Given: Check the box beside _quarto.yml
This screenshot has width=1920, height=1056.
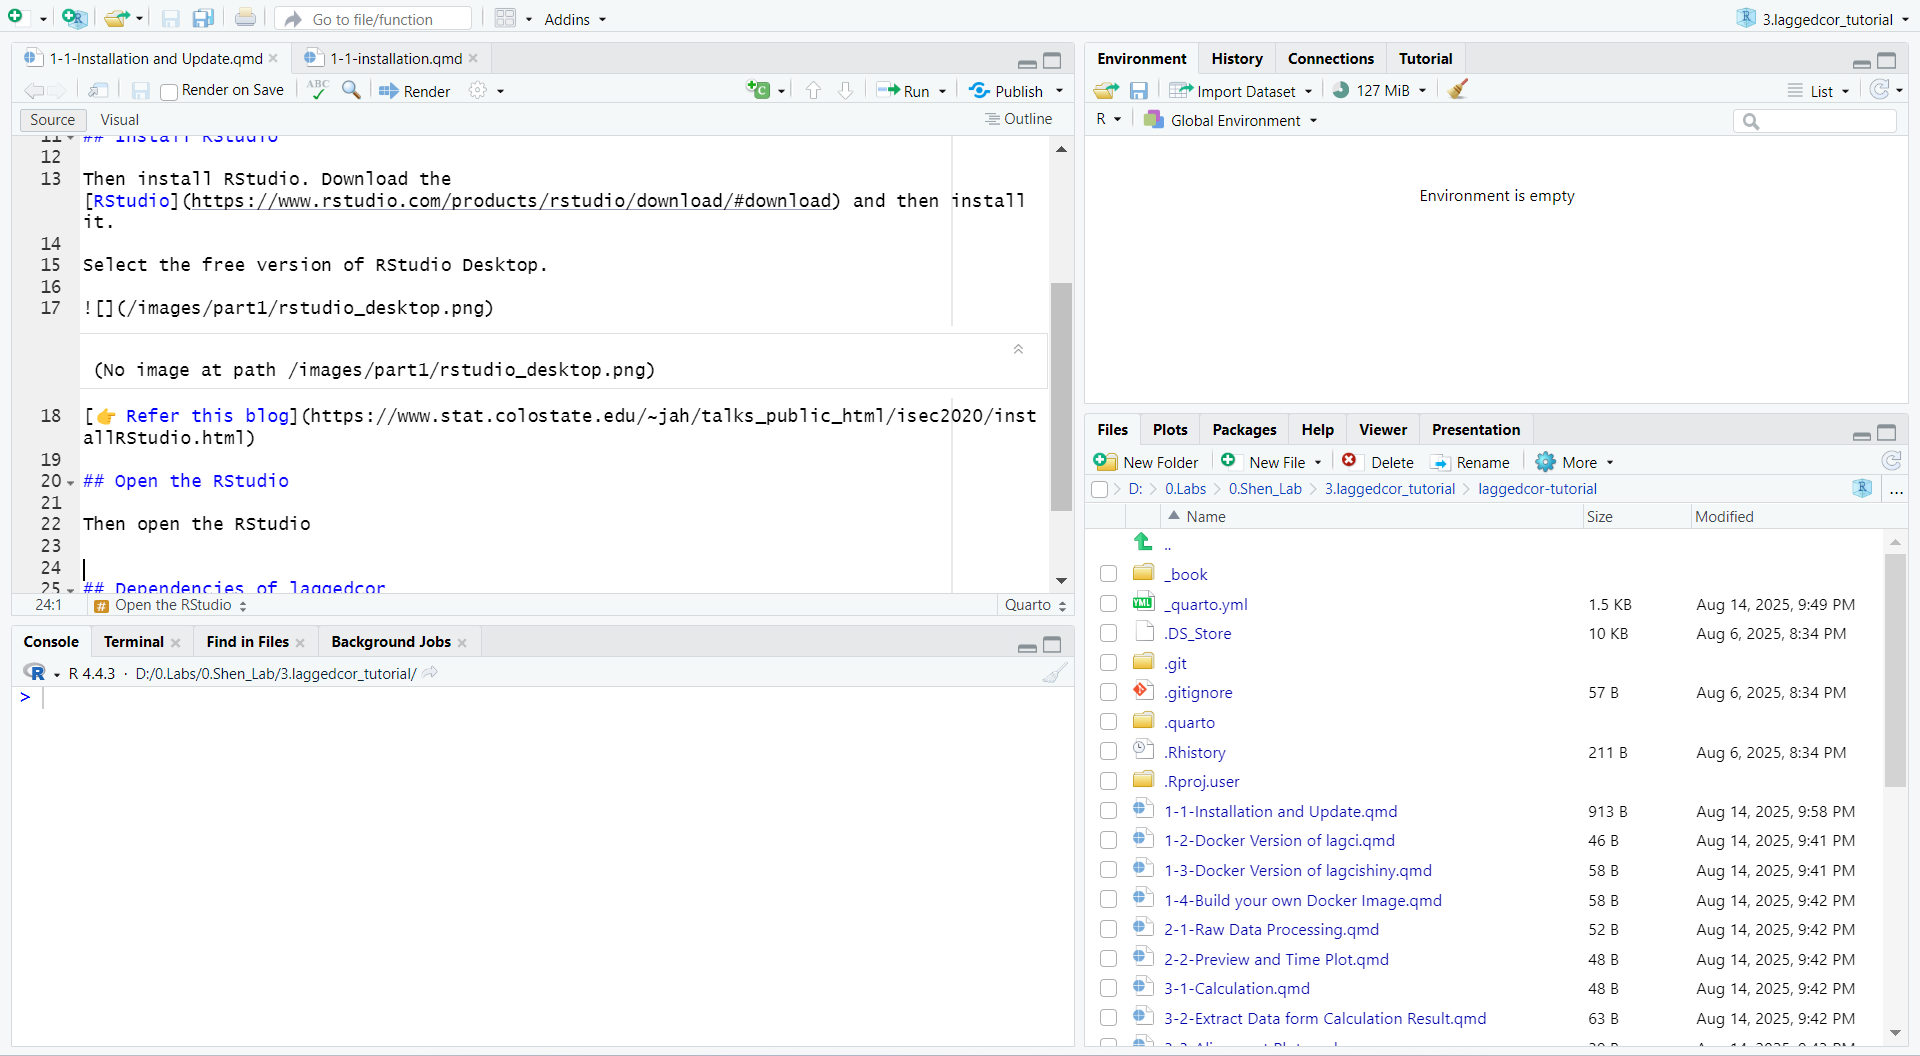Looking at the screenshot, I should click(1108, 604).
